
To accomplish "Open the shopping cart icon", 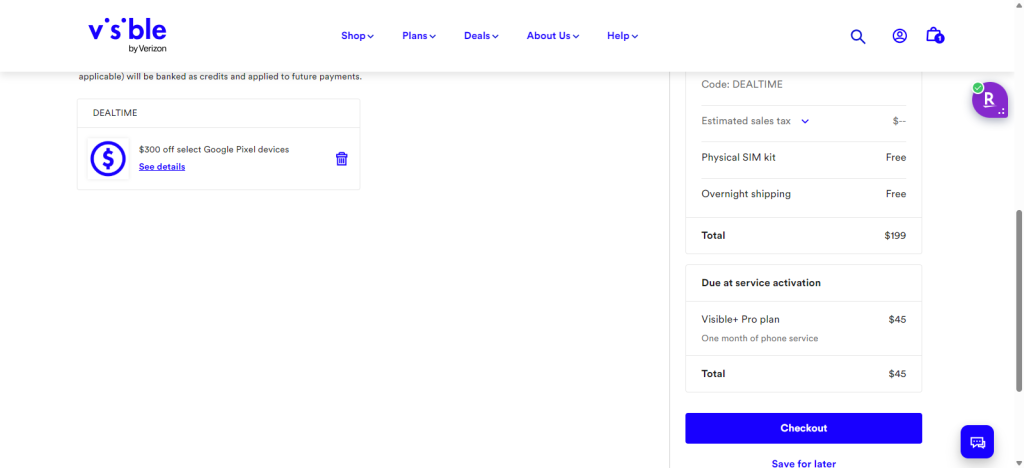I will [x=935, y=35].
